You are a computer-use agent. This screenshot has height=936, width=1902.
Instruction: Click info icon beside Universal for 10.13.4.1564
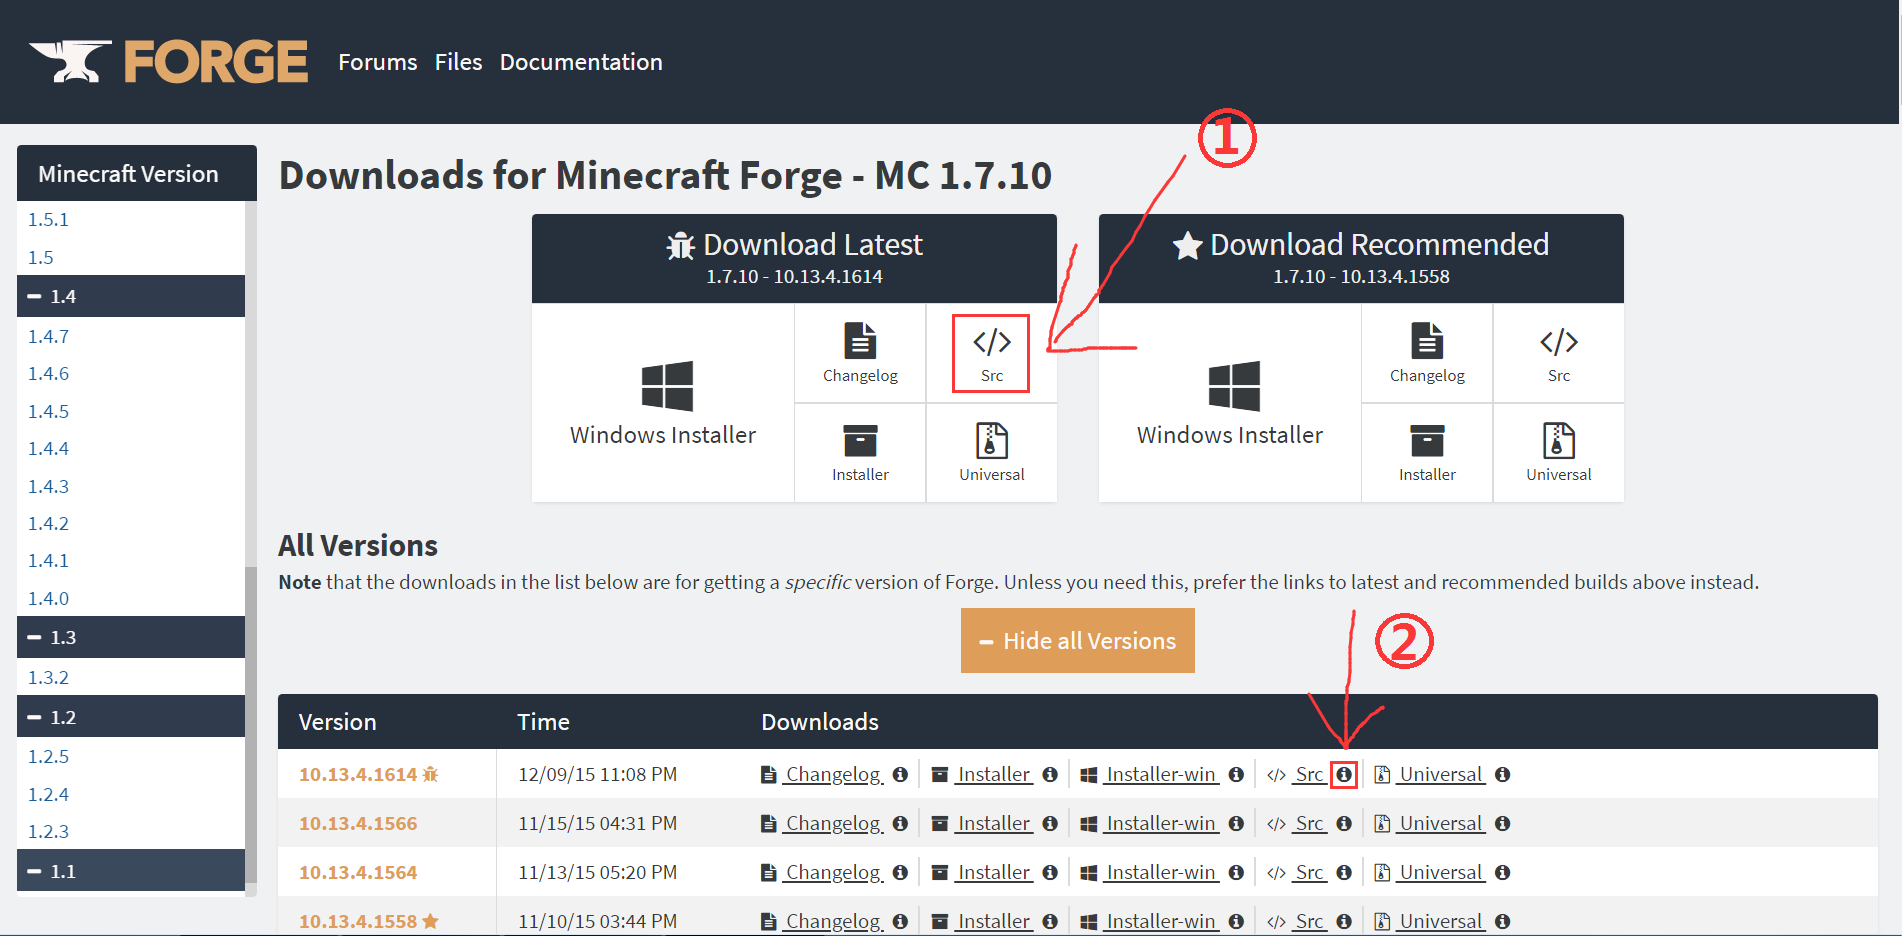pyautogui.click(x=1502, y=872)
